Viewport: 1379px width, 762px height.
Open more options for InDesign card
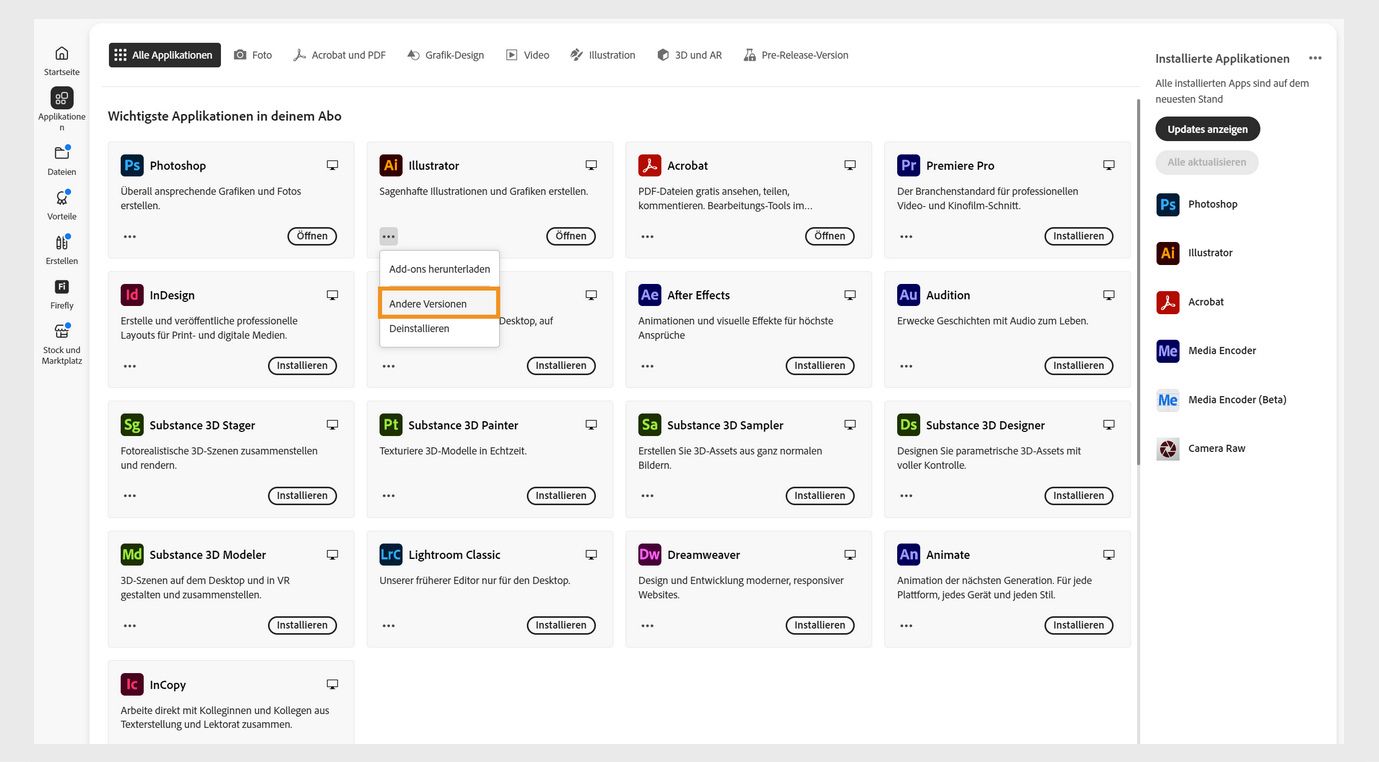coord(130,366)
